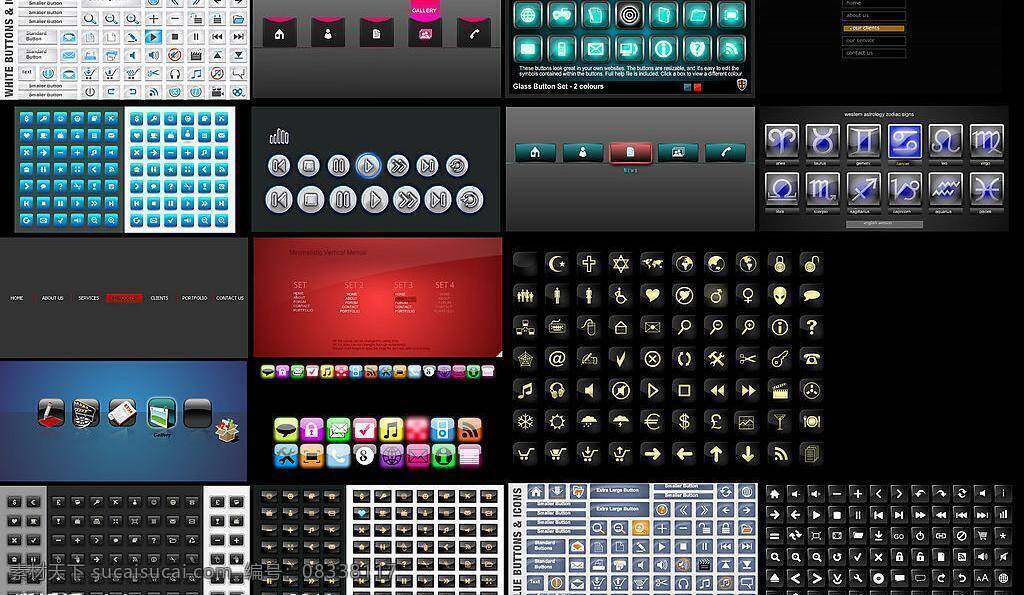The width and height of the screenshot is (1024, 595).
Task: Select the home tab in teal tab bar
Action: [x=536, y=152]
